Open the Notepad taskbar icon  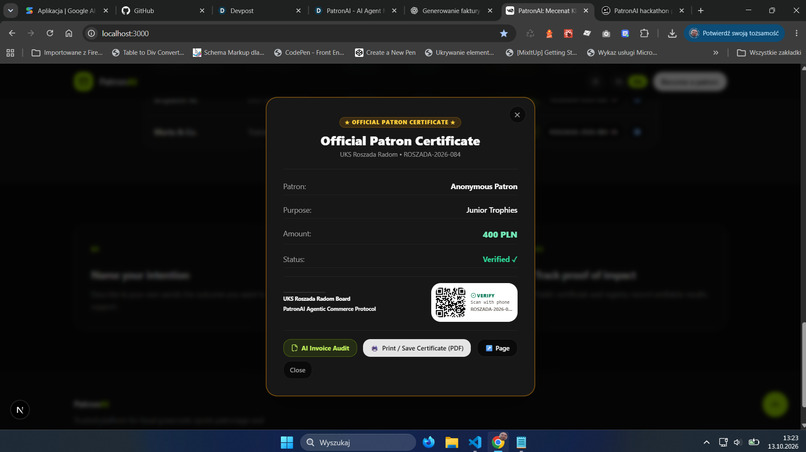[x=521, y=442]
